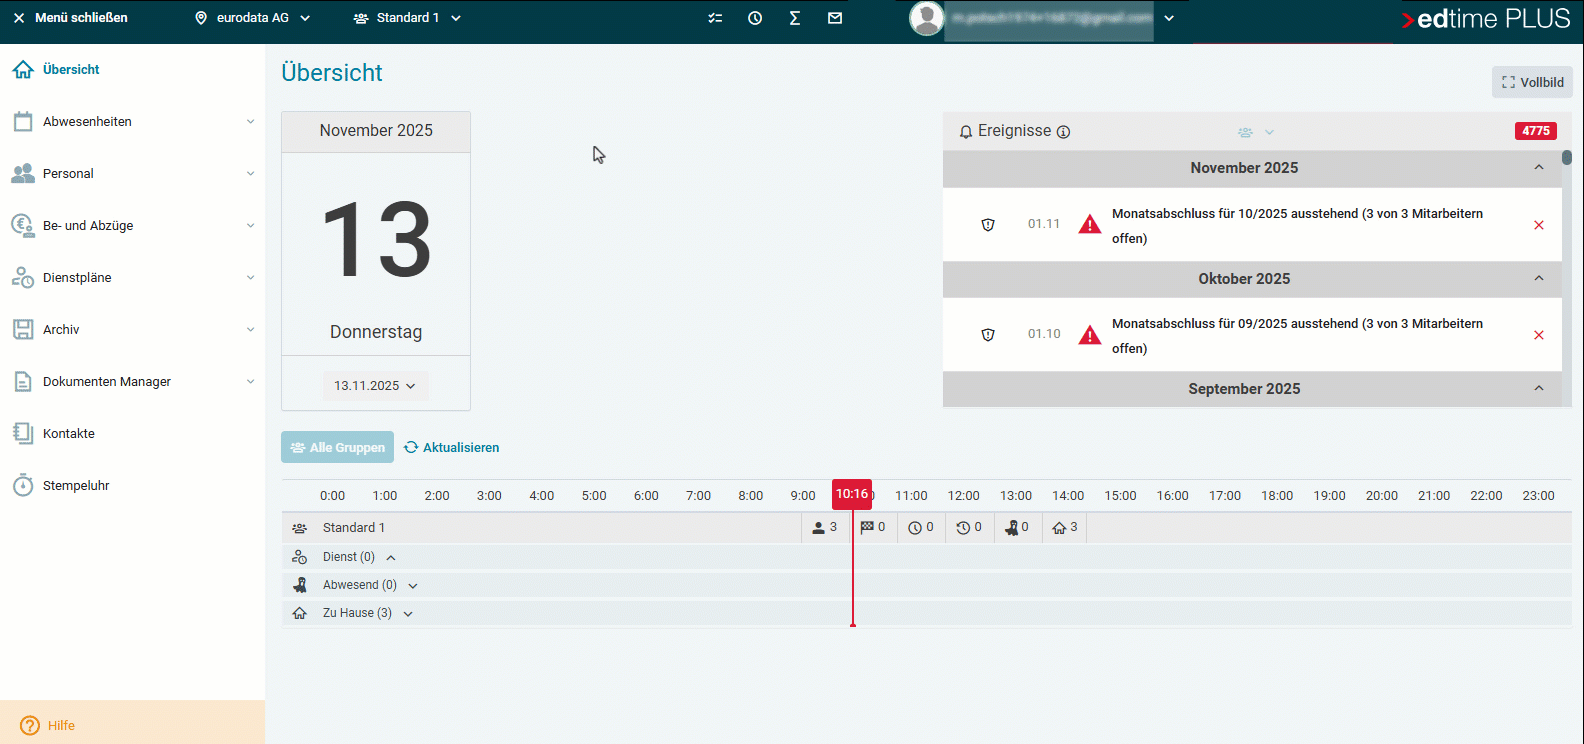Open the Standard 1 group dropdown

(407, 18)
